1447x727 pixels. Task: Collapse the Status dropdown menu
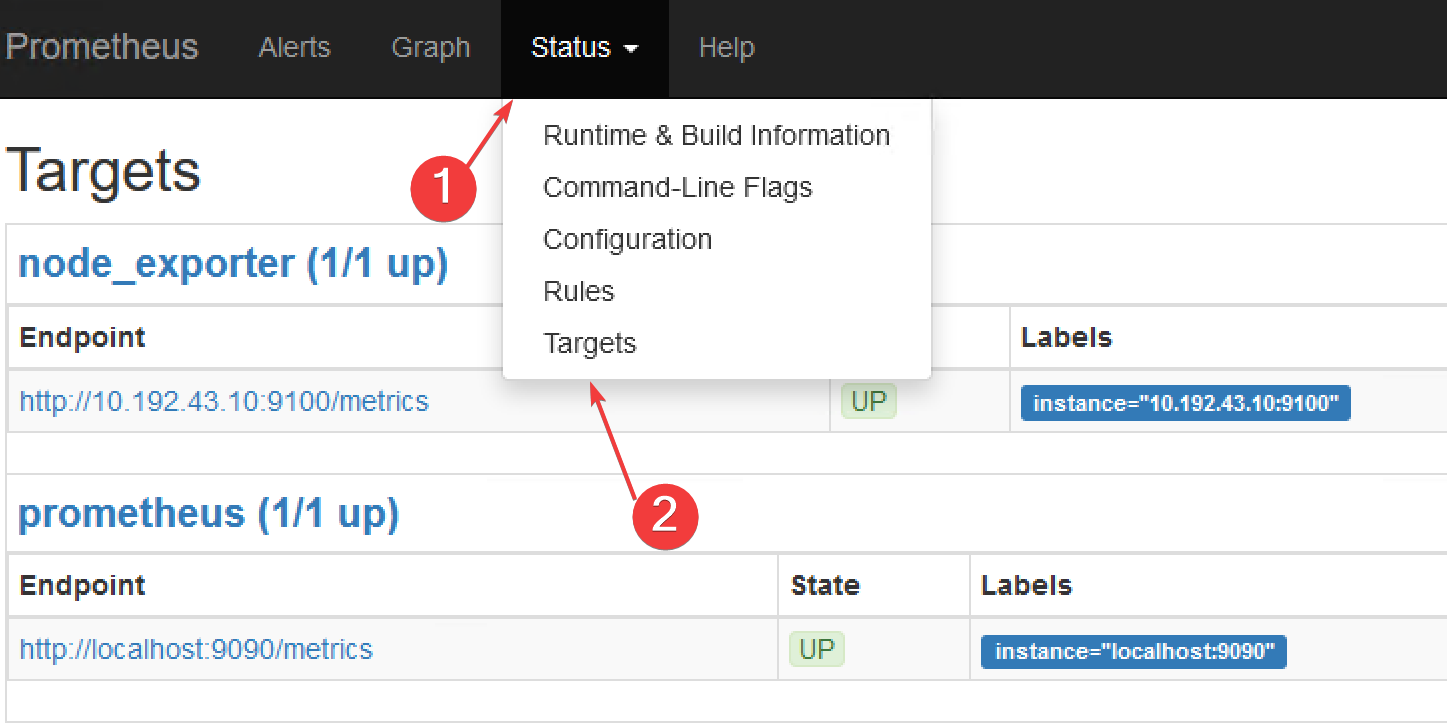[x=584, y=47]
